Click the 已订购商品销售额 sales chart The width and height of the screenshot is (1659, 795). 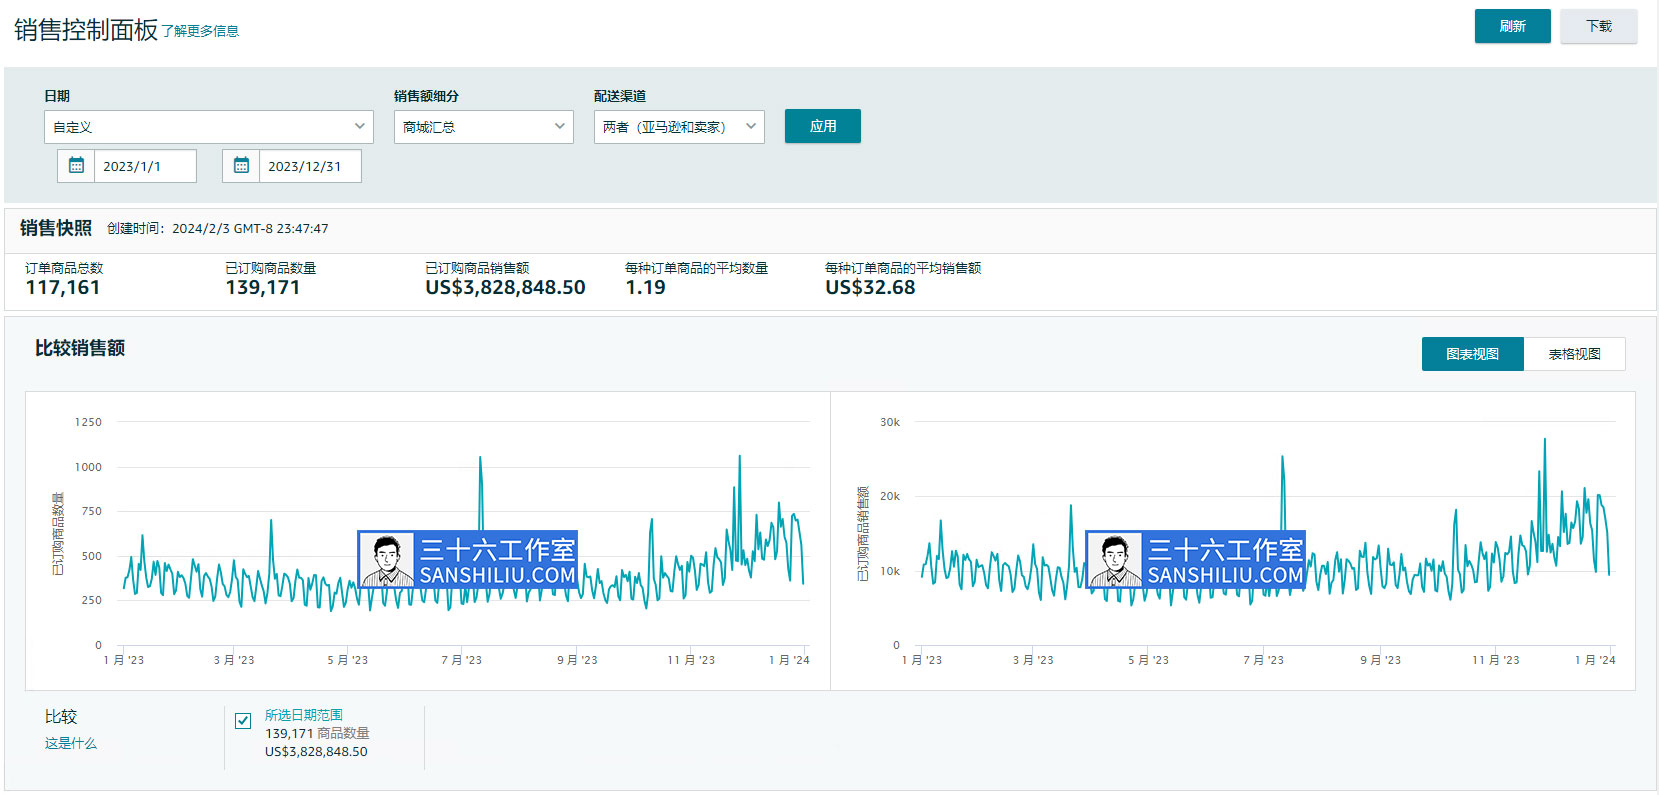pyautogui.click(x=1233, y=541)
